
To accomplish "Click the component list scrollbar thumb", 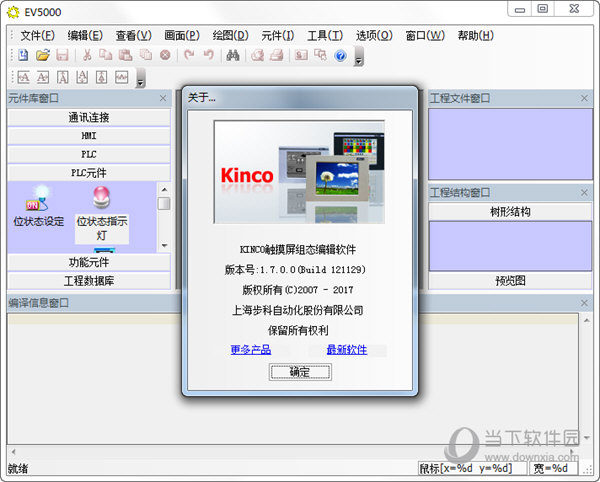I will pyautogui.click(x=164, y=204).
